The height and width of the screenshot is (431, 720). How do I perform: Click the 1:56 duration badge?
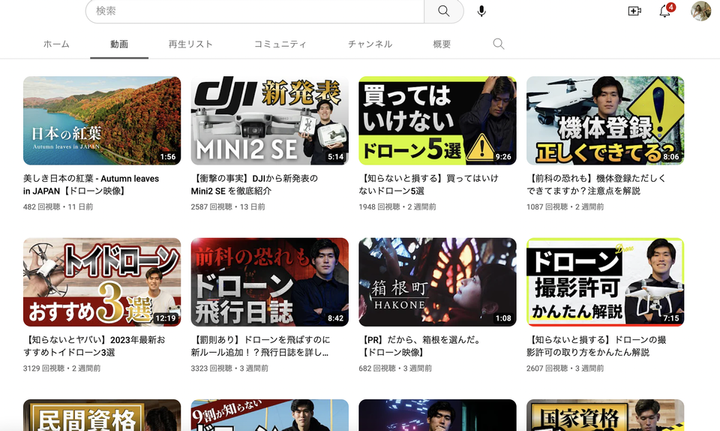168,157
